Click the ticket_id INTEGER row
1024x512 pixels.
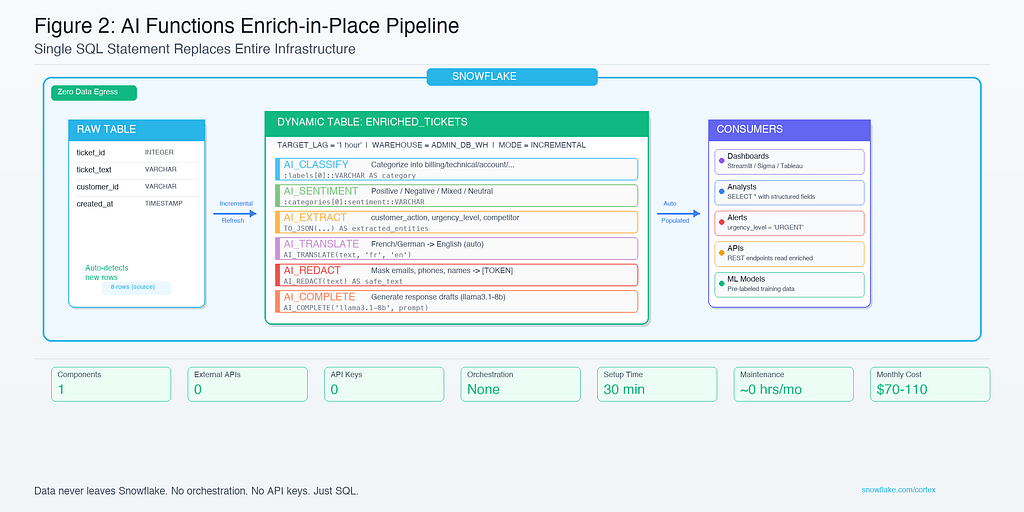click(x=136, y=153)
